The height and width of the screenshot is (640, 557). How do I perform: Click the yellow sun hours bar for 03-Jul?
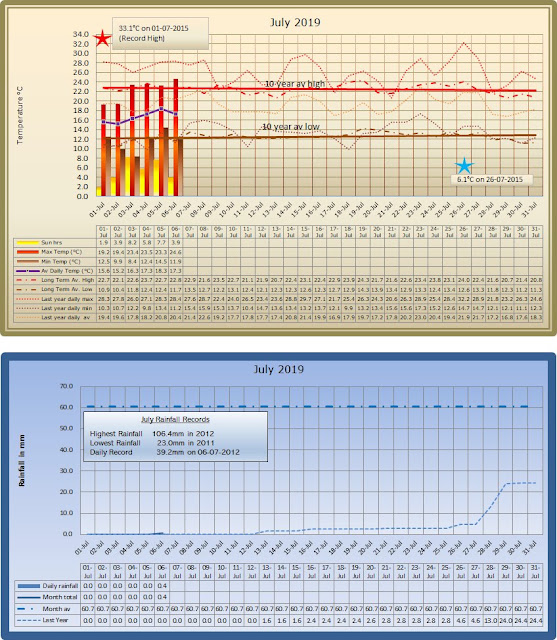127,177
